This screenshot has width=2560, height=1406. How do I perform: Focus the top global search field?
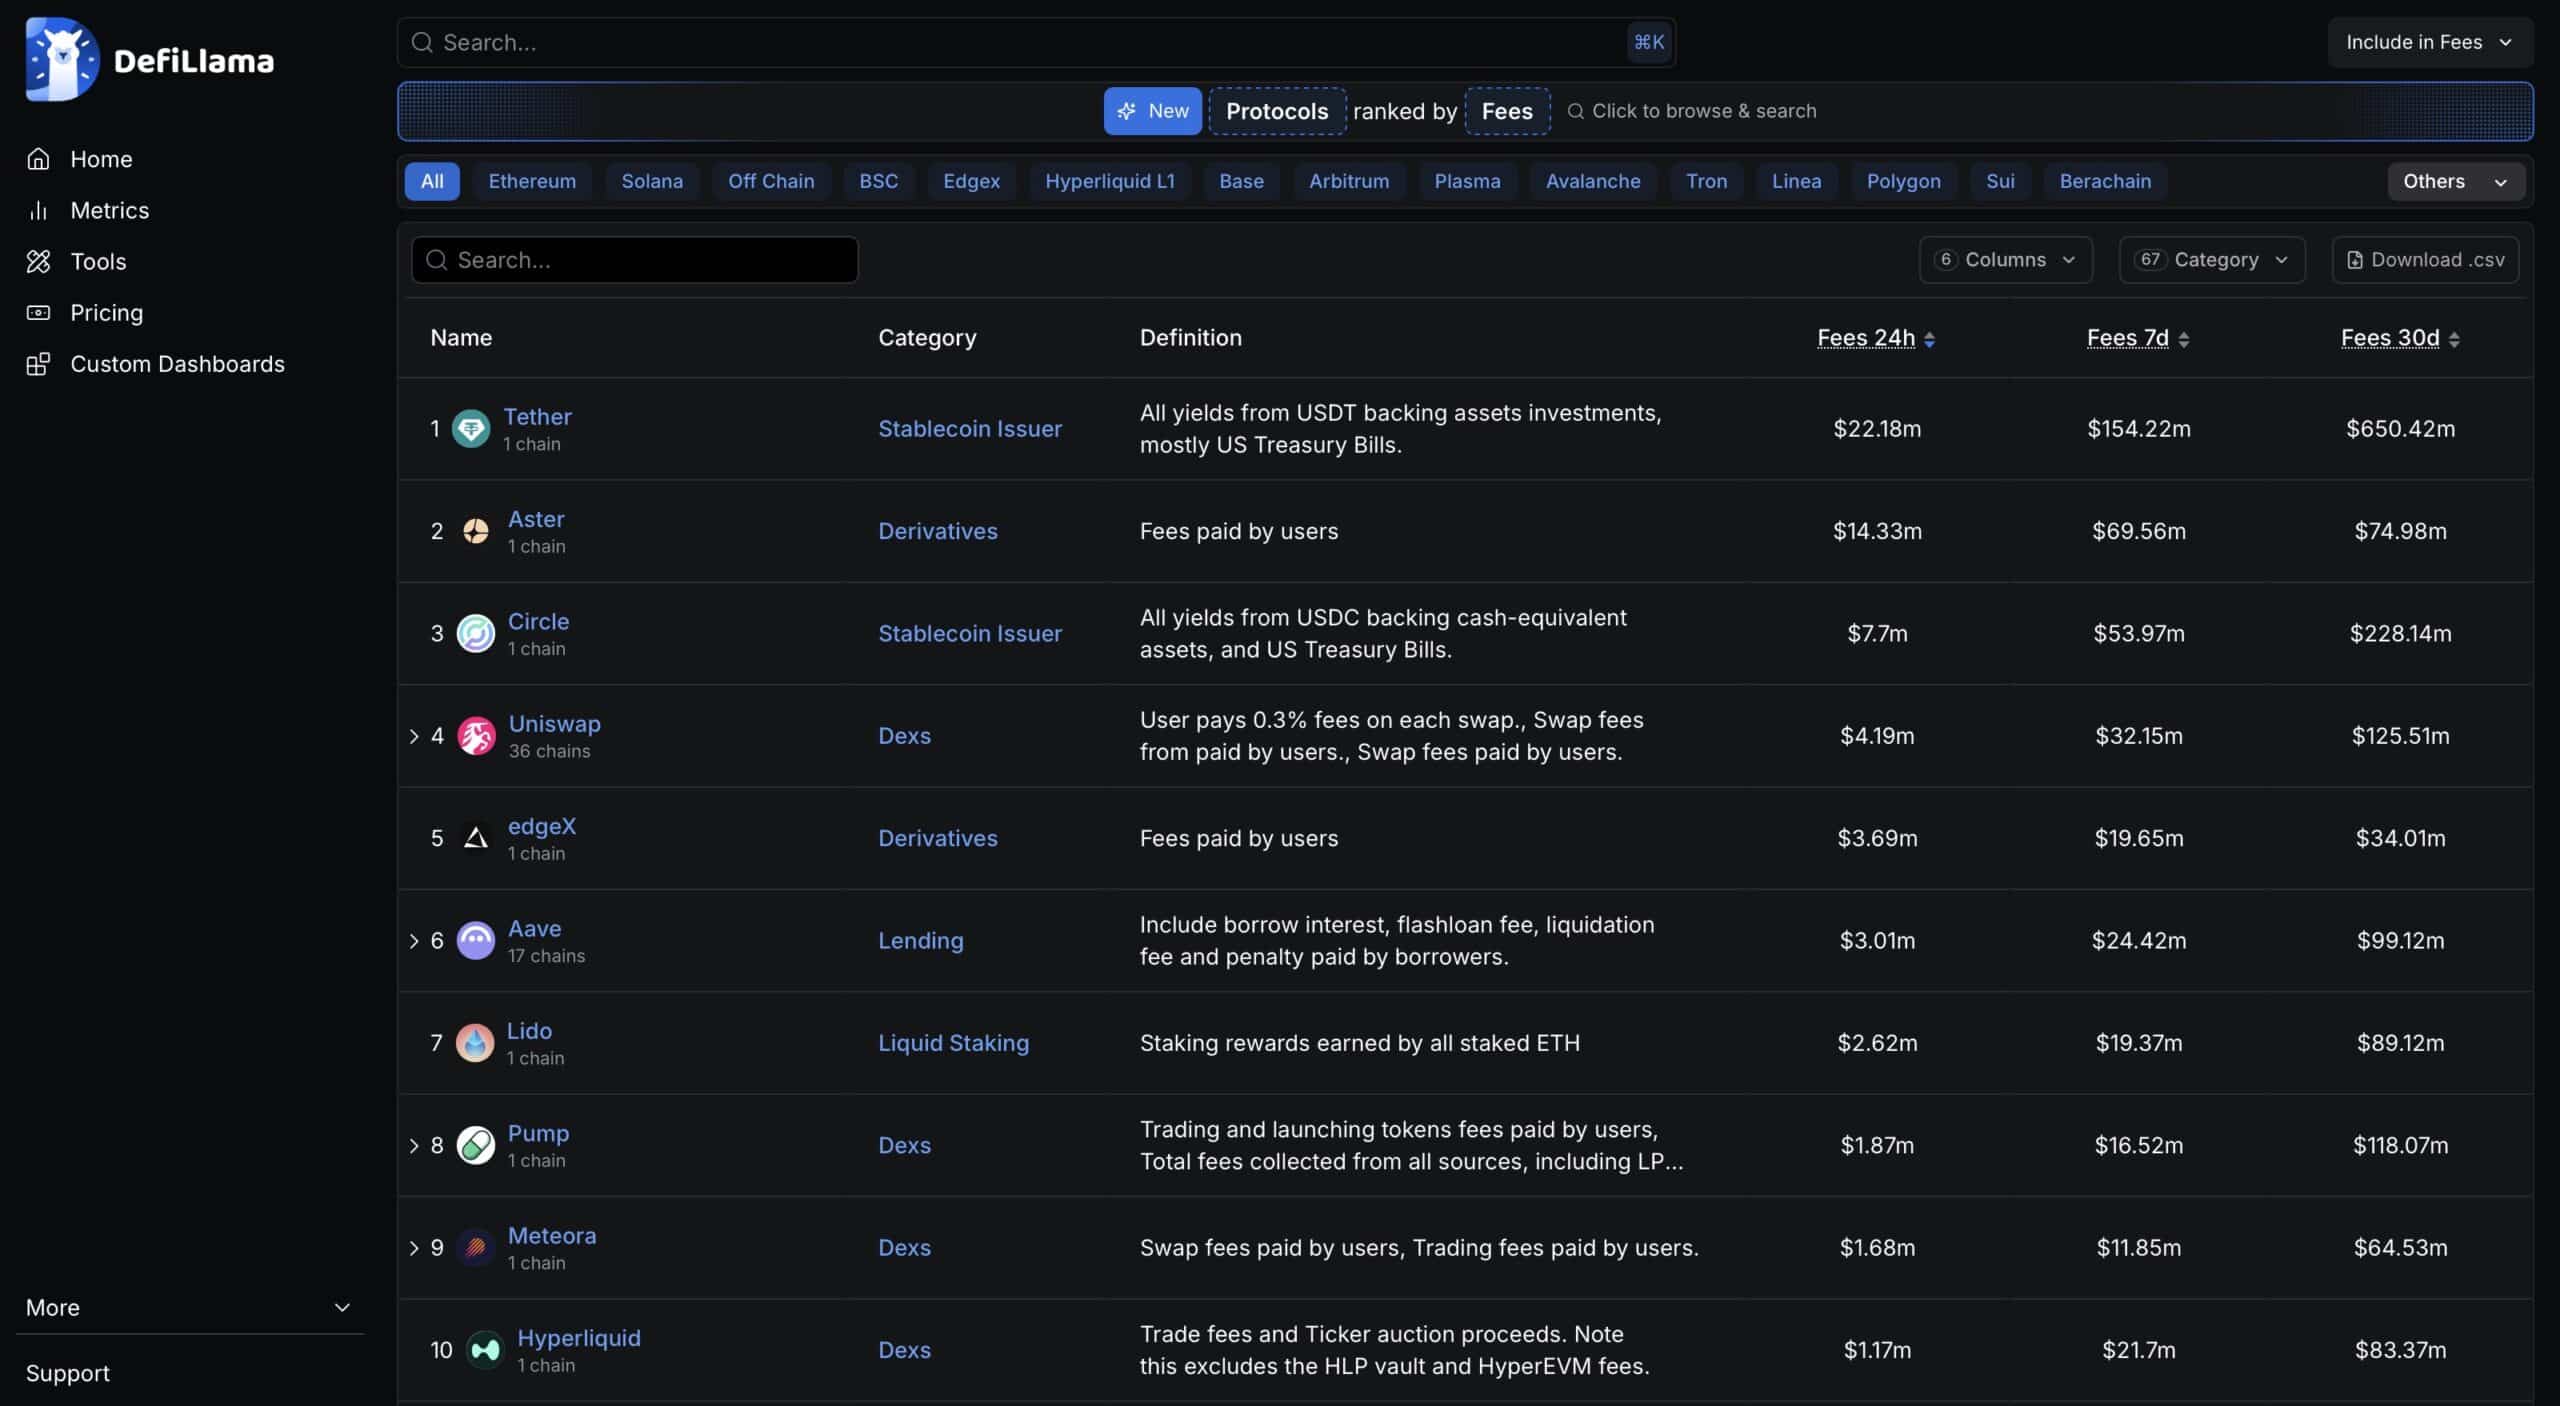[x=1036, y=42]
